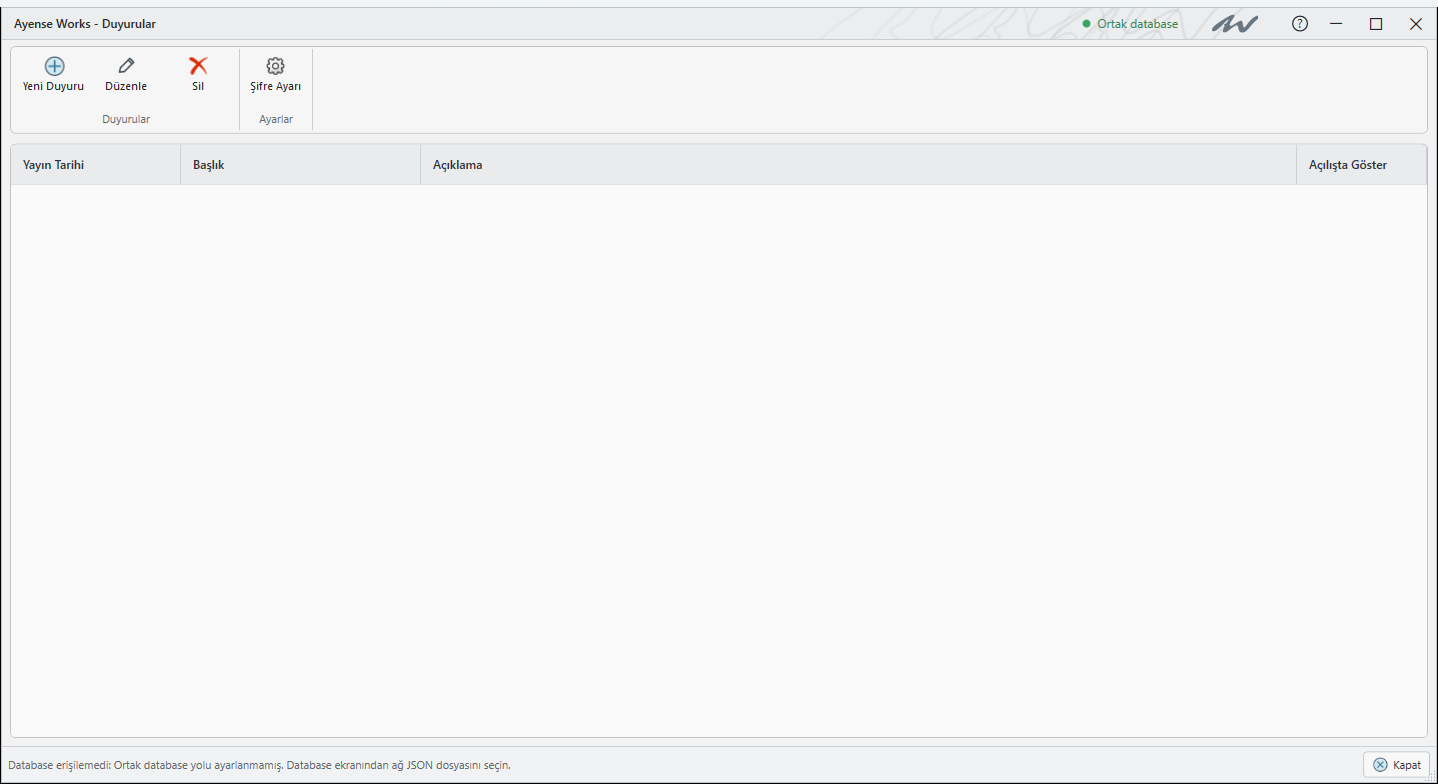Minimize the Ayense Works window
This screenshot has width=1438, height=784.
pyautogui.click(x=1336, y=24)
